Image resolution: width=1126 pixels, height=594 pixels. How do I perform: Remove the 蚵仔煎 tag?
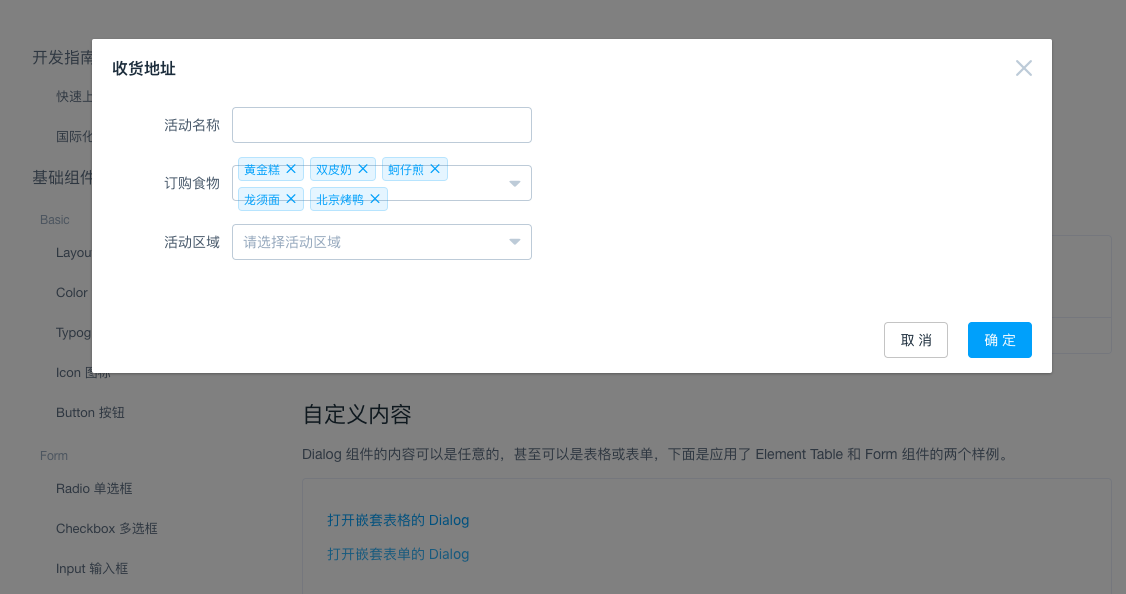[434, 168]
